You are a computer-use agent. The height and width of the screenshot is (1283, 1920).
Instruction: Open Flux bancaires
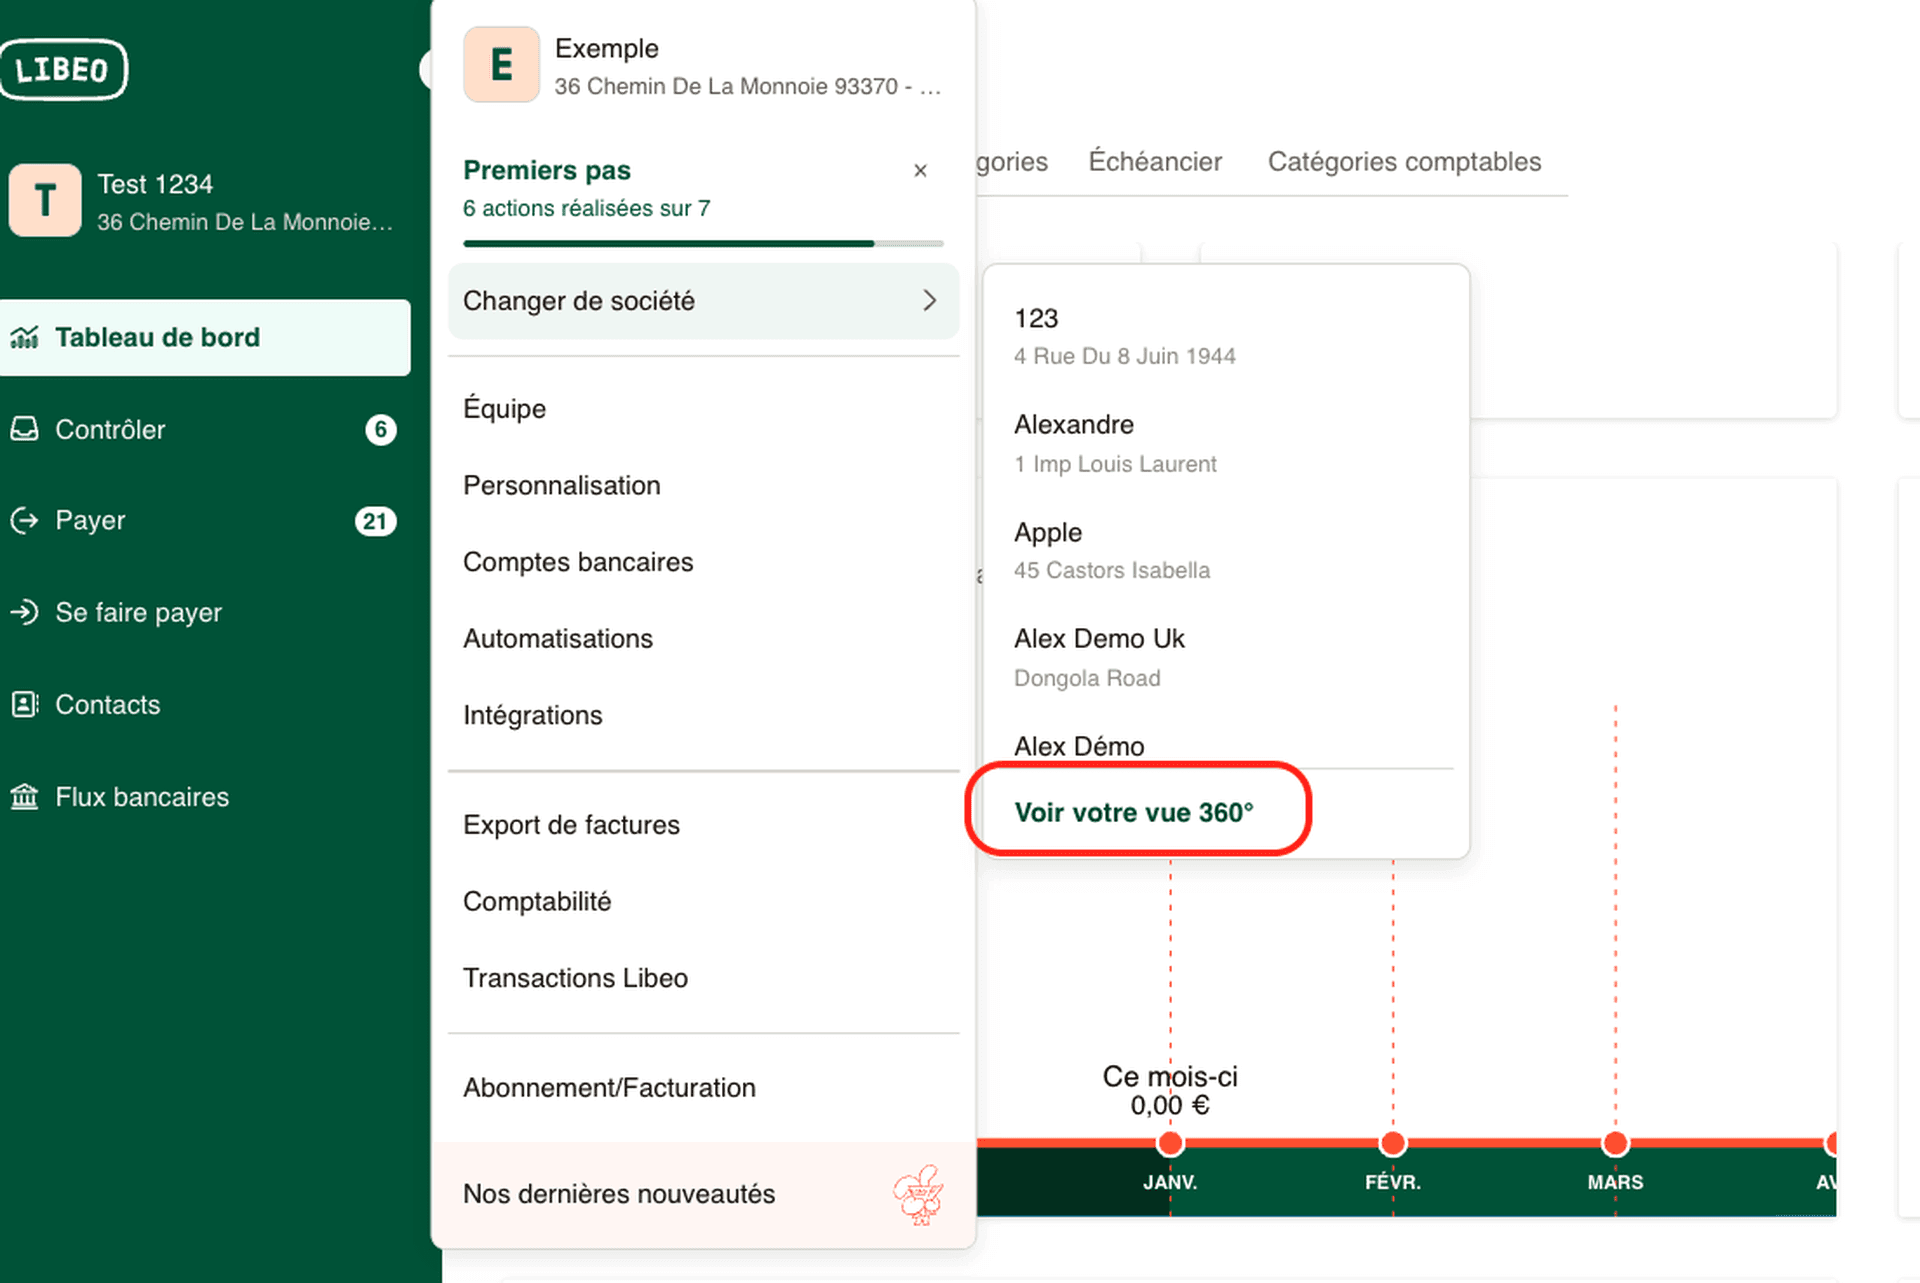tap(141, 796)
